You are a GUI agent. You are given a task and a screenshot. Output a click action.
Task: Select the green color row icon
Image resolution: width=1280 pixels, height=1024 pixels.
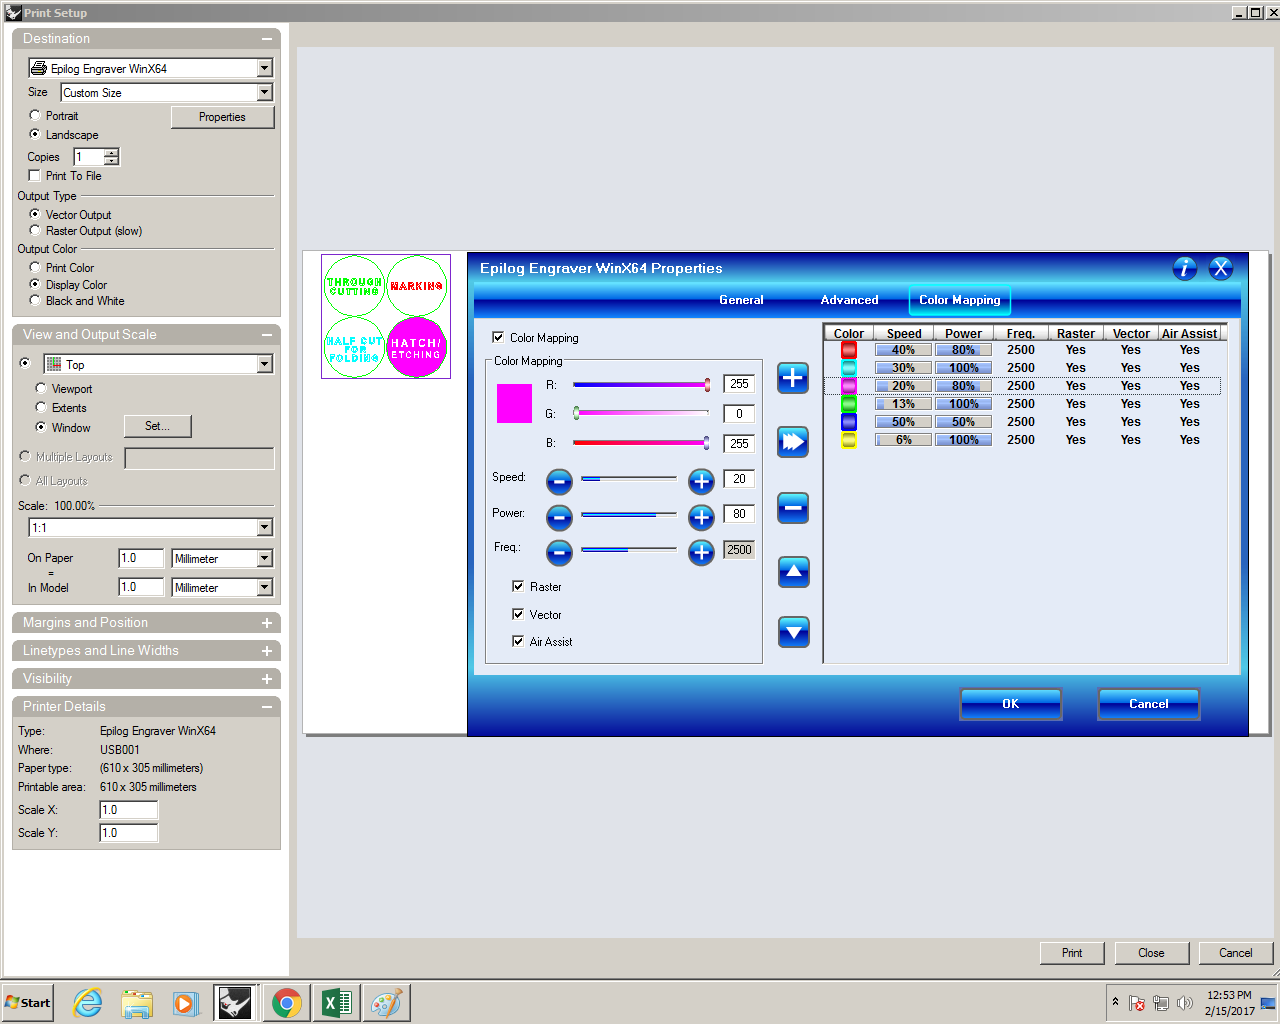point(849,404)
